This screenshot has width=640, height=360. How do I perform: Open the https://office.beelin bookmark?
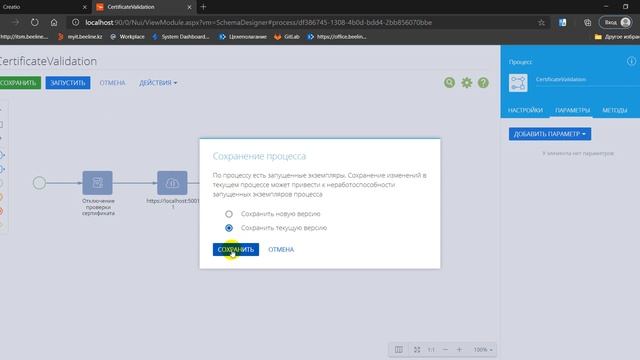[x=337, y=37]
